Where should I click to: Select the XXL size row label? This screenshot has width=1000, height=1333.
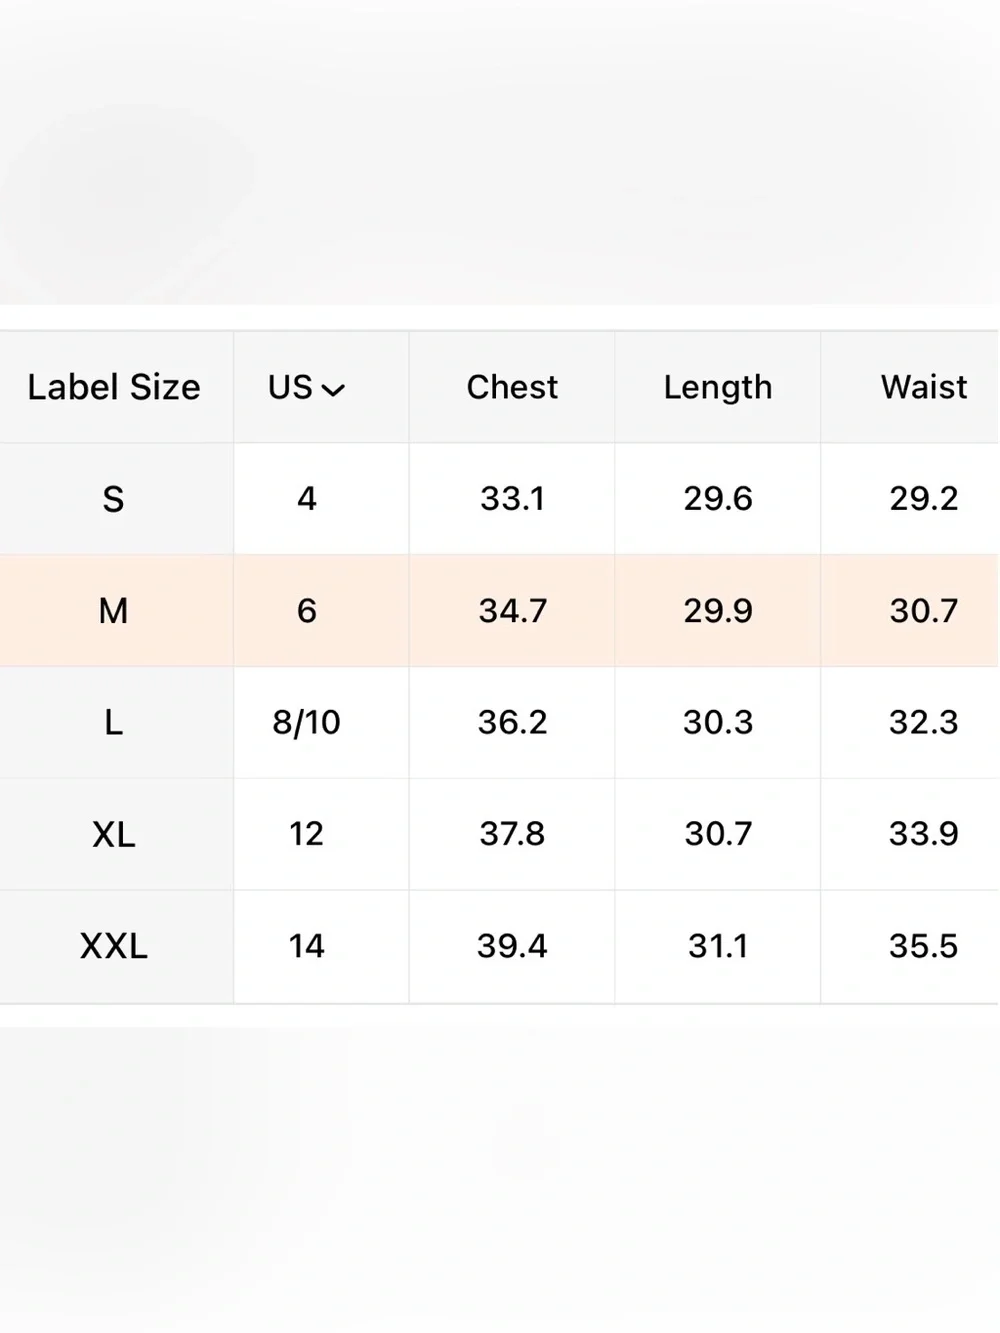[114, 946]
